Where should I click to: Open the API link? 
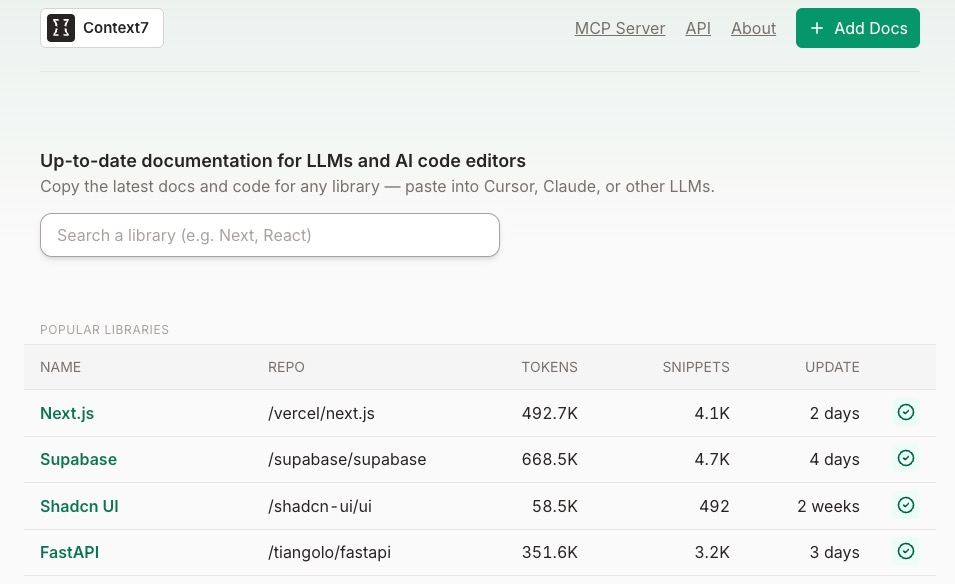(x=698, y=28)
